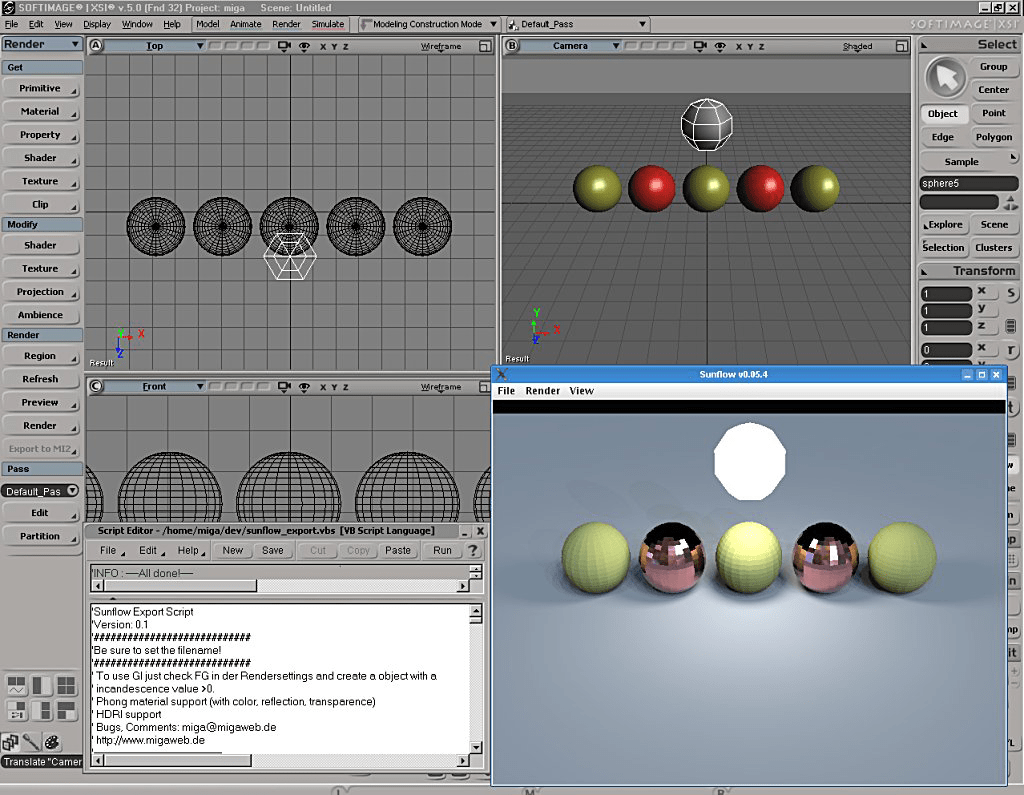Toggle the X axis in Top viewport
The height and width of the screenshot is (795, 1024).
coord(323,47)
